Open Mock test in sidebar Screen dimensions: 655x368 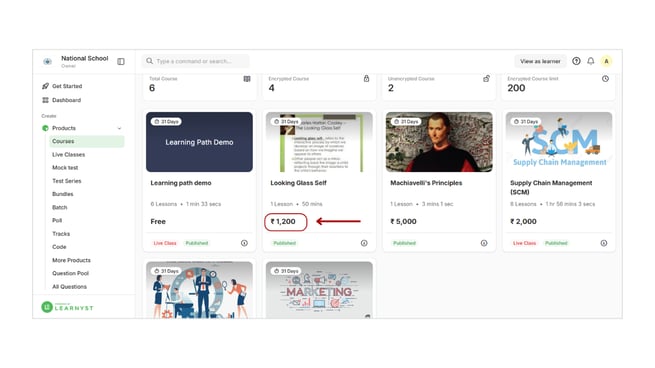coord(65,168)
